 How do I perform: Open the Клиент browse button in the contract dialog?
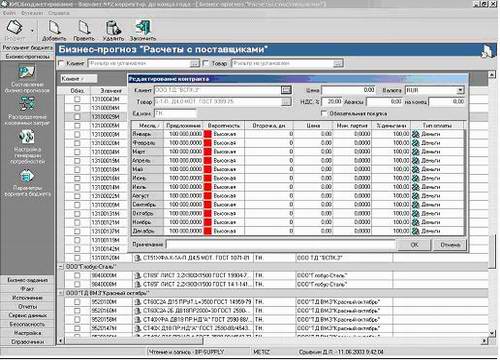click(x=286, y=90)
